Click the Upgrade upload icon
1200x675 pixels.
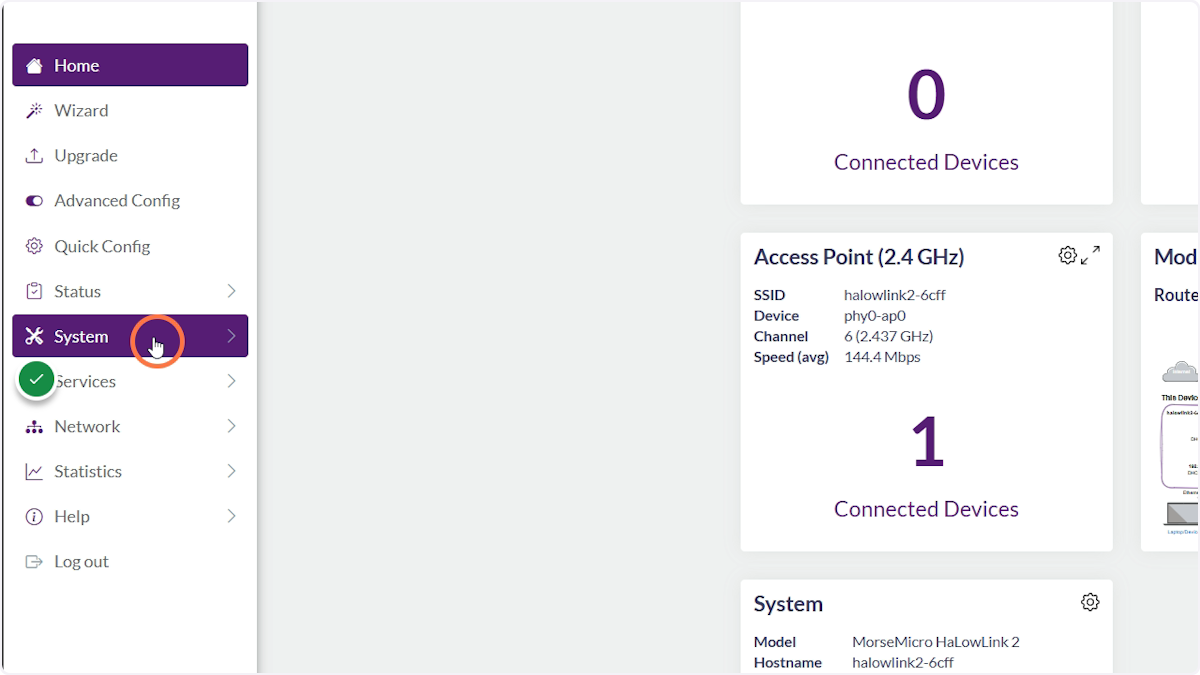34,155
